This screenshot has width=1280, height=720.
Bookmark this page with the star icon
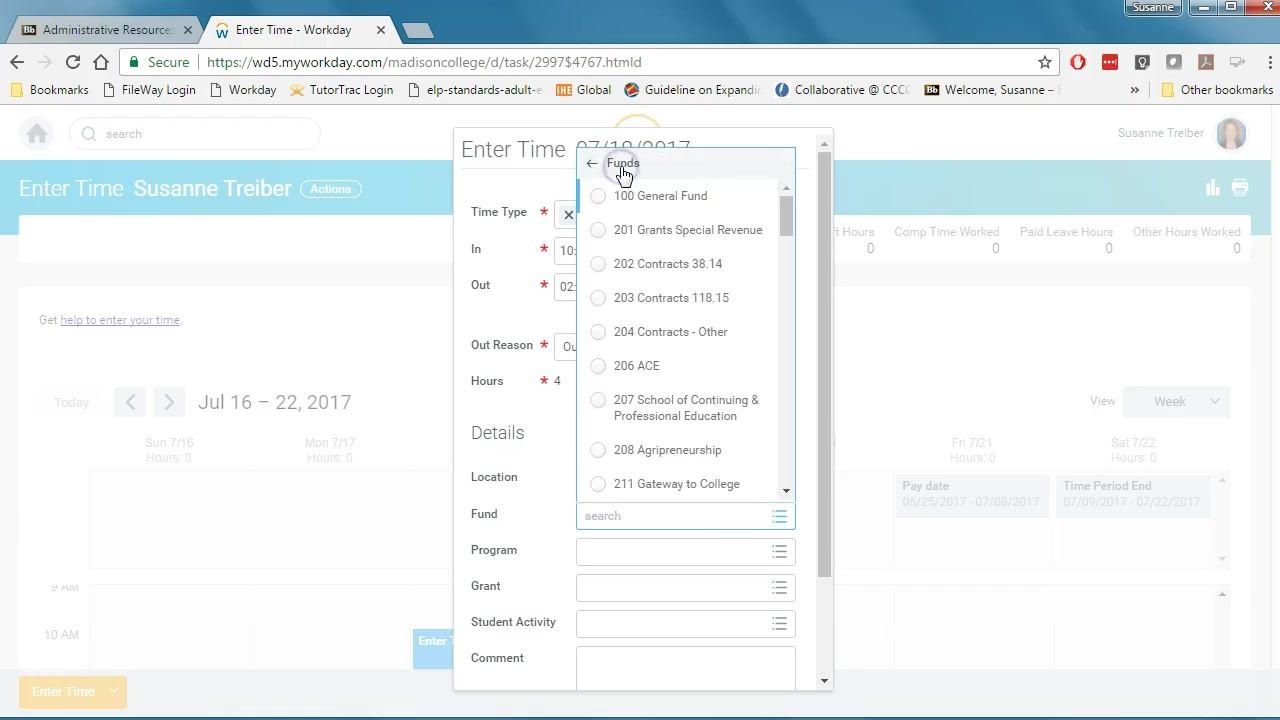click(x=1045, y=62)
